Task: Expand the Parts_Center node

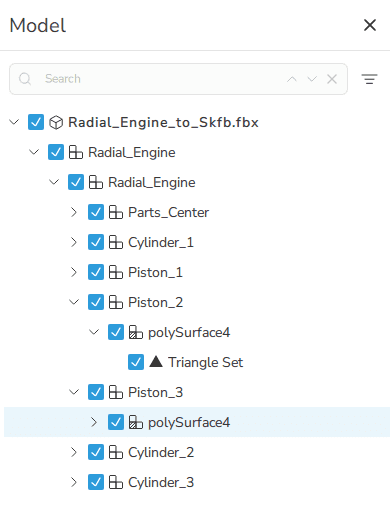Action: 74,212
